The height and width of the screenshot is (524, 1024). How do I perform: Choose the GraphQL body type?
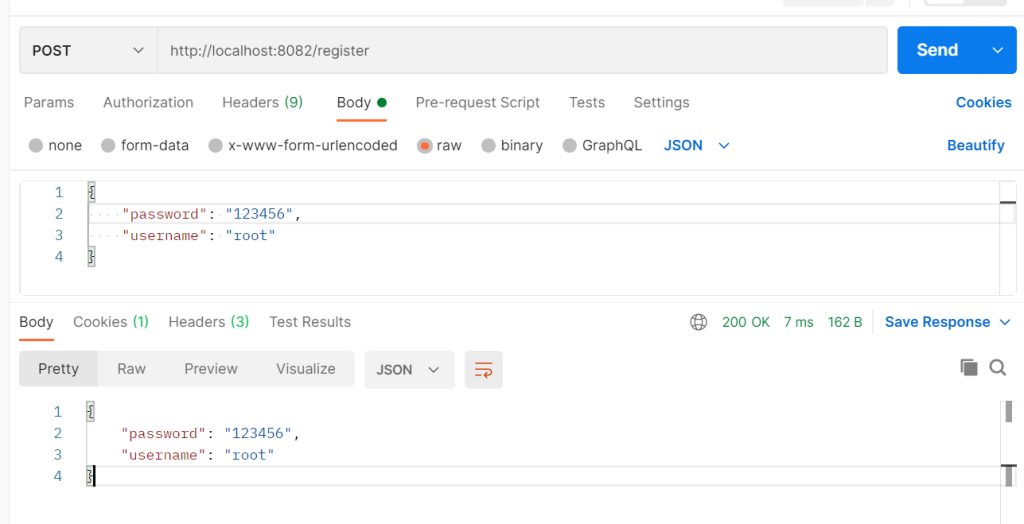(x=570, y=146)
